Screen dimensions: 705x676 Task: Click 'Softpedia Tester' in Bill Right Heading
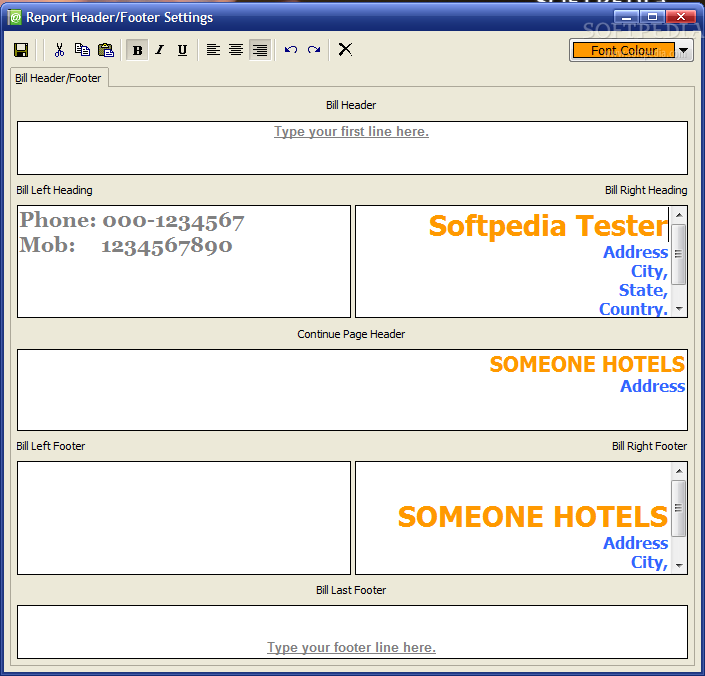(x=549, y=226)
